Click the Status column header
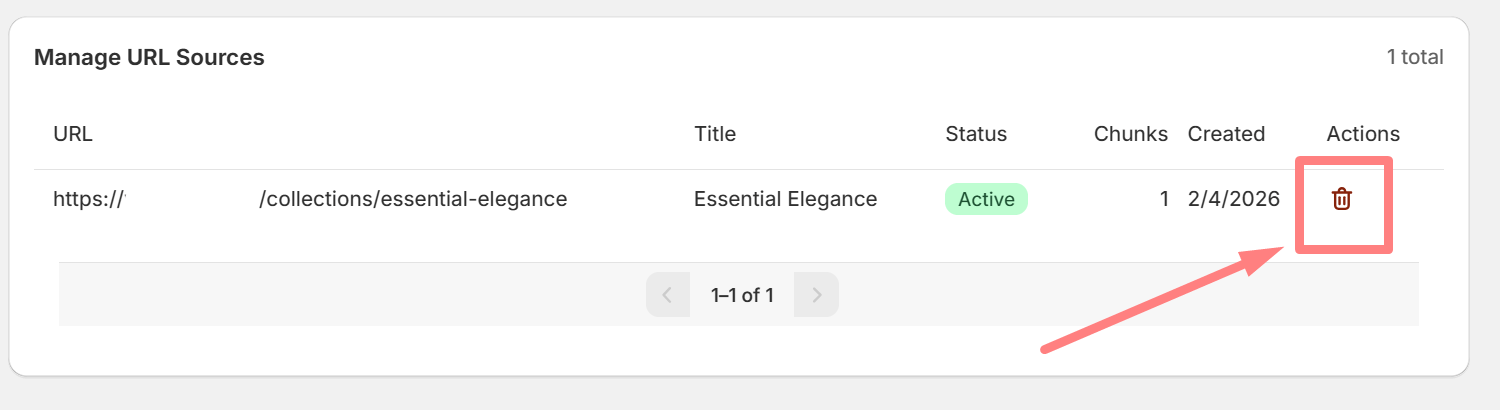The width and height of the screenshot is (1500, 410). pyautogui.click(x=976, y=134)
